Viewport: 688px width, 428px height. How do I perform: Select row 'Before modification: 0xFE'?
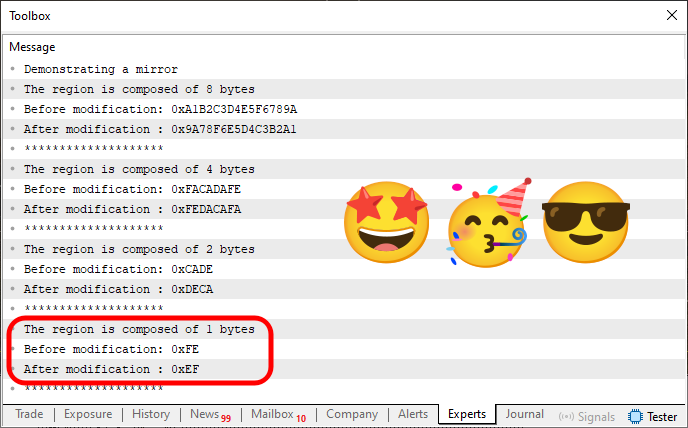(x=344, y=349)
